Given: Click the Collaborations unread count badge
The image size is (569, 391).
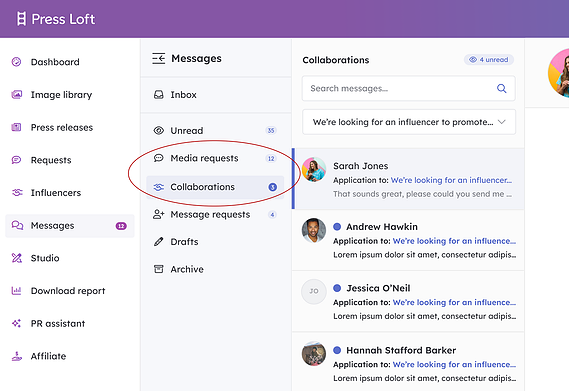Looking at the screenshot, I should pos(273,187).
